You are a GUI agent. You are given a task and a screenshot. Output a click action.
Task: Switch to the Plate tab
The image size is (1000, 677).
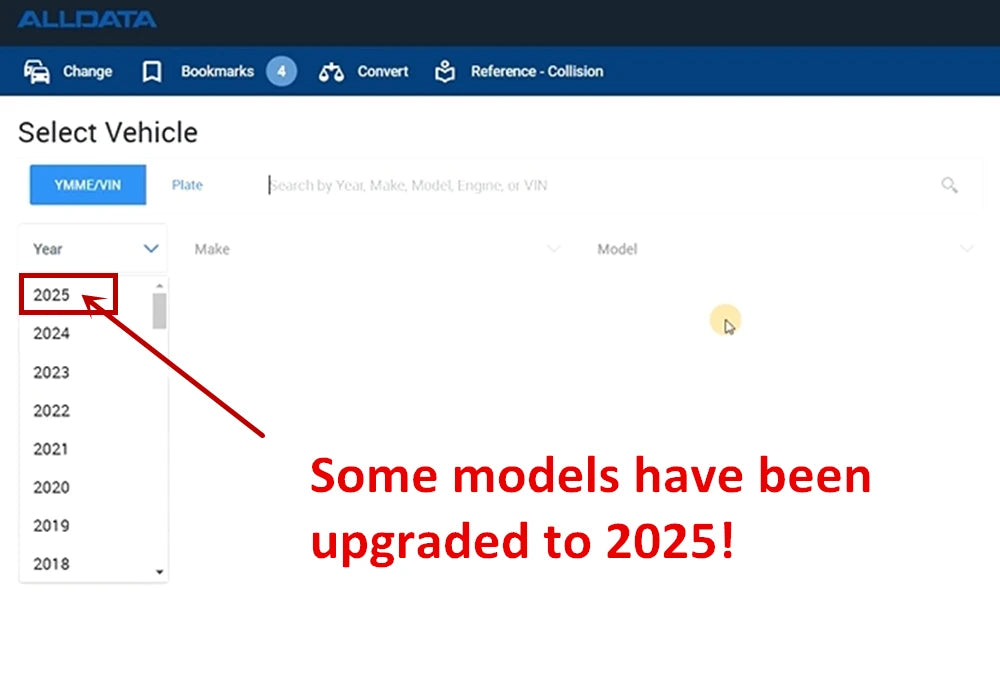(187, 185)
